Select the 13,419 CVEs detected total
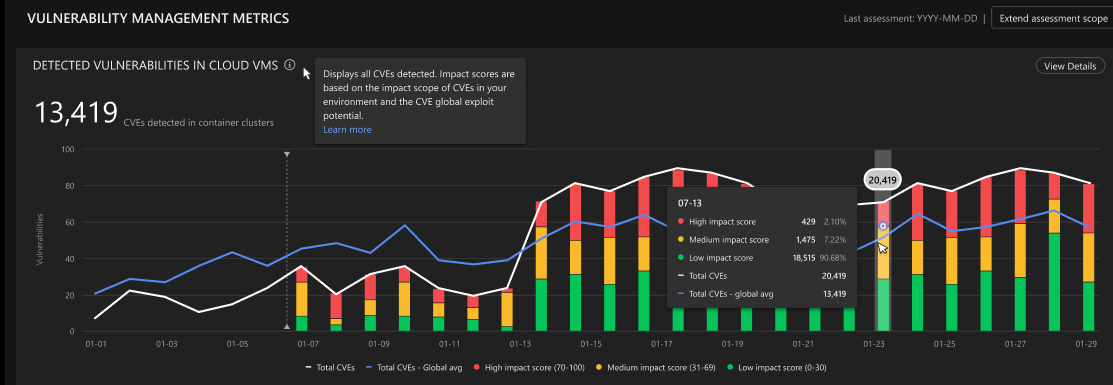This screenshot has width=1113, height=385. (x=76, y=112)
